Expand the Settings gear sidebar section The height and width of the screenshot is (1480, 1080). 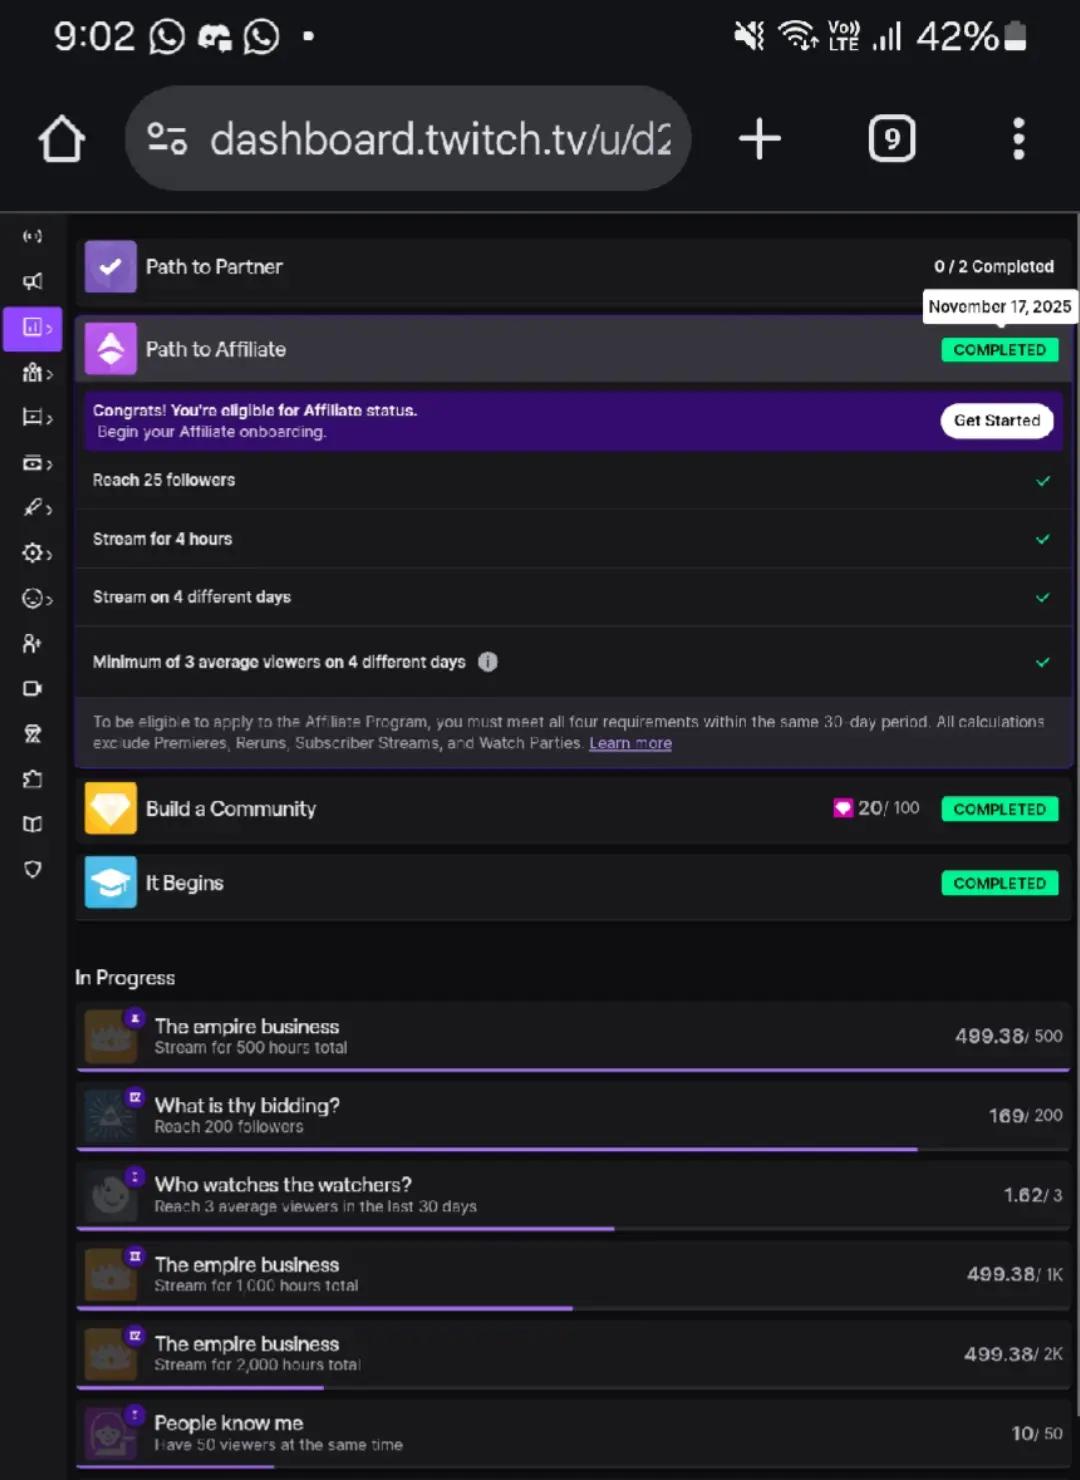[36, 553]
